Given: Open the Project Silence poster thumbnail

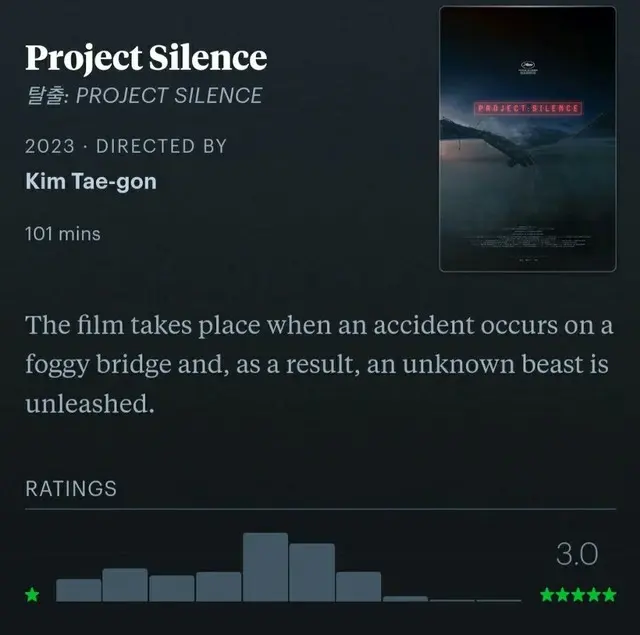Looking at the screenshot, I should point(528,139).
